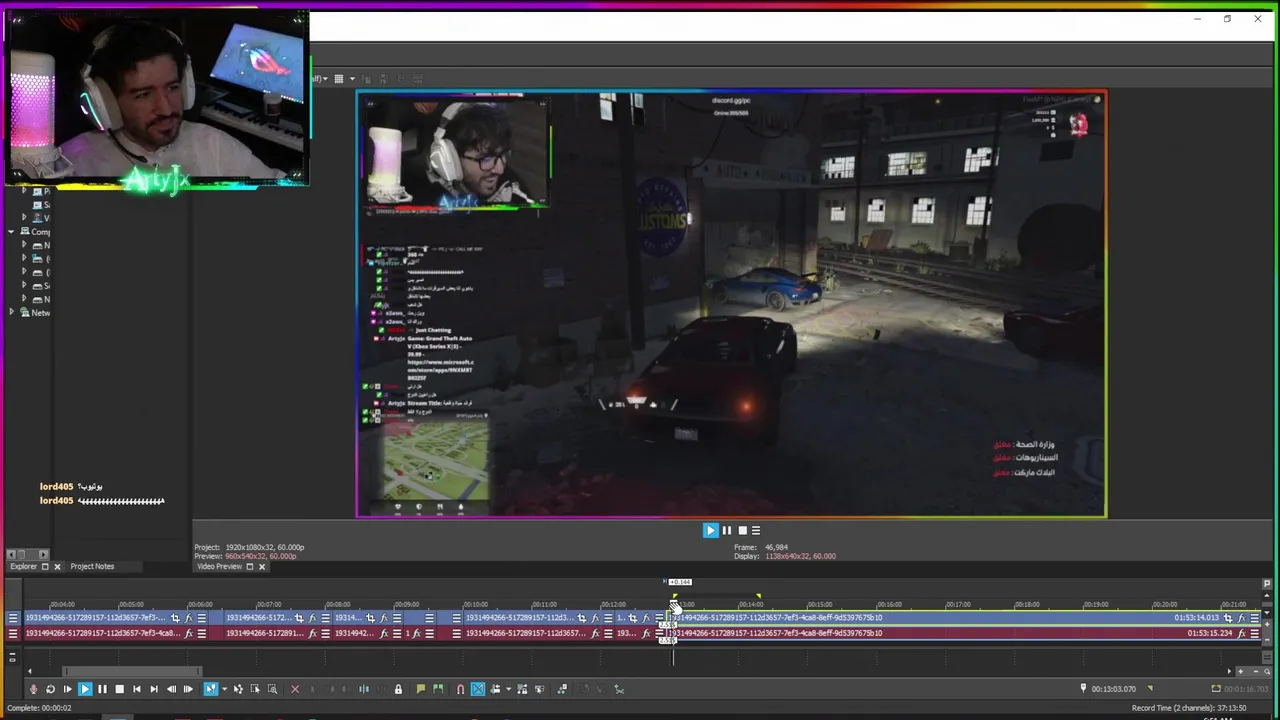Open the Auto Ripple mode dropdown arrow

pyautogui.click(x=508, y=689)
